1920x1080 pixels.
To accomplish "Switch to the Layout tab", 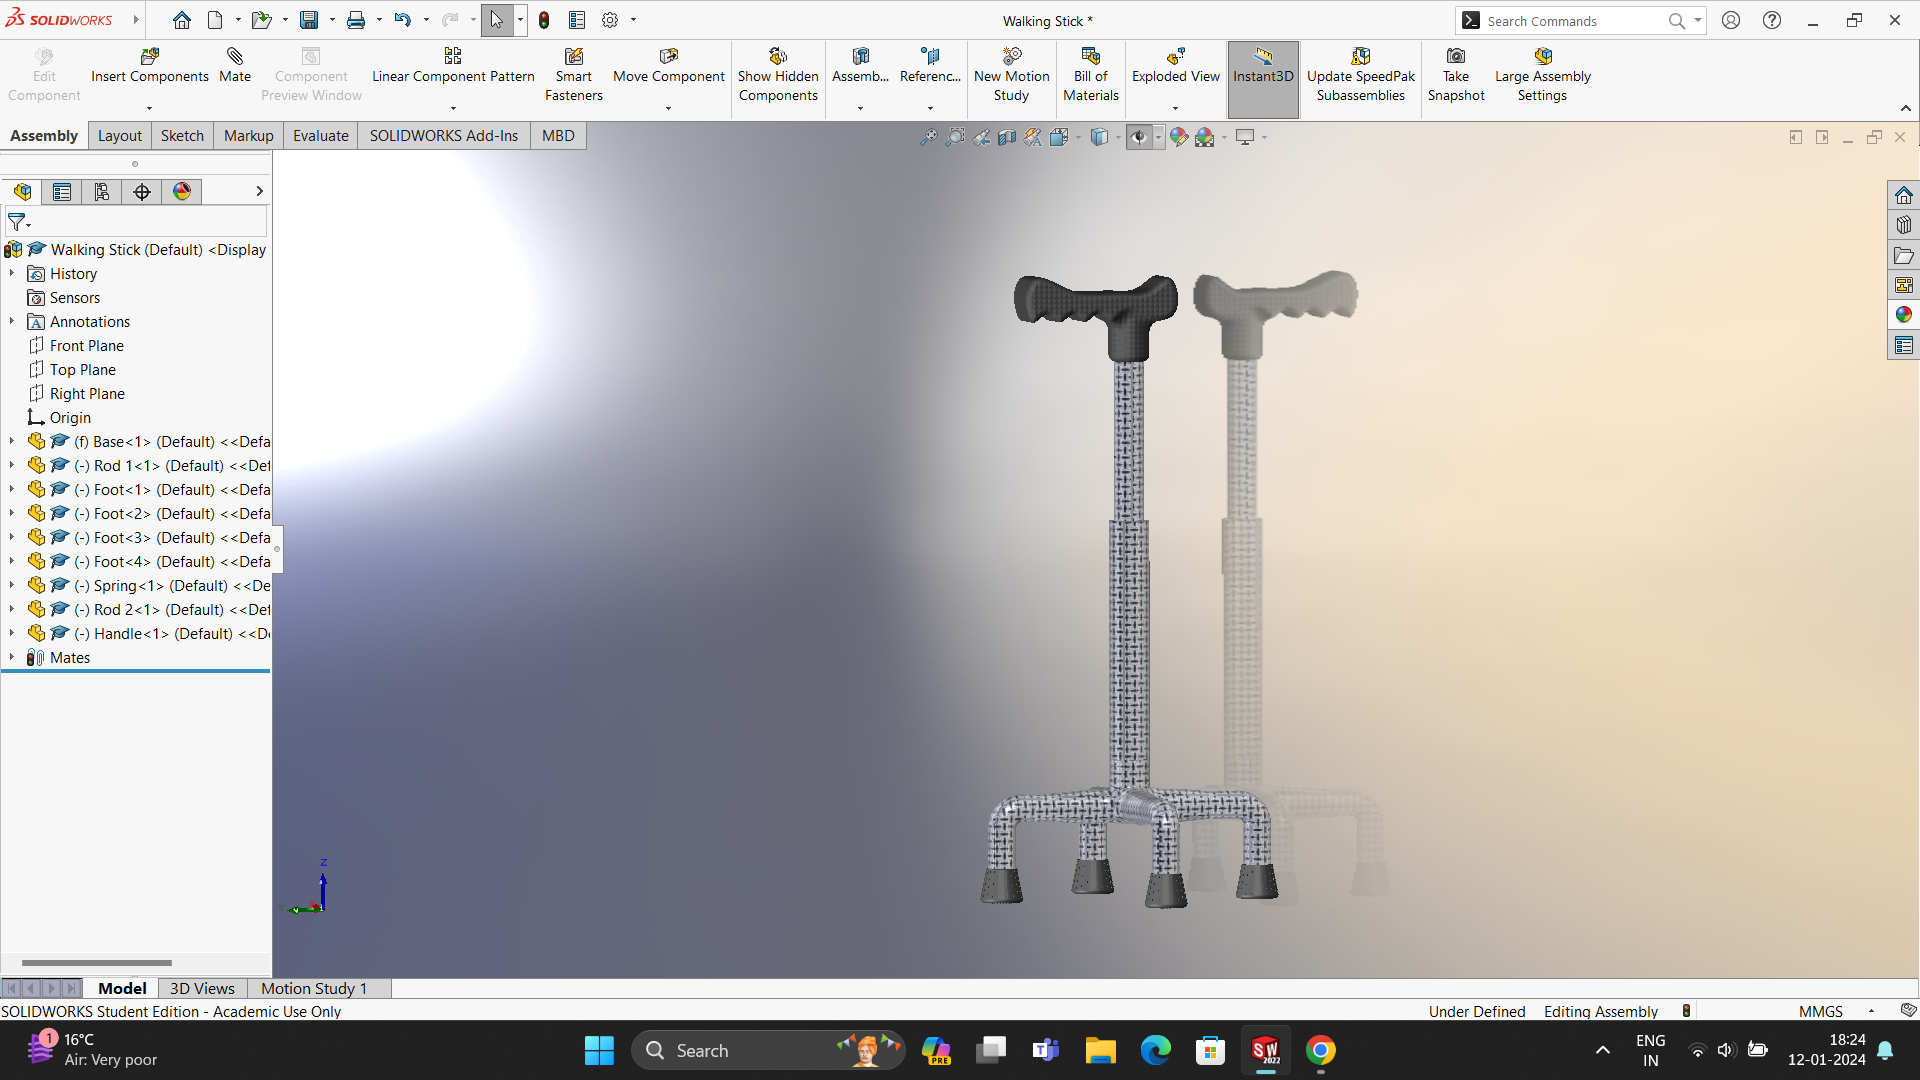I will [119, 136].
